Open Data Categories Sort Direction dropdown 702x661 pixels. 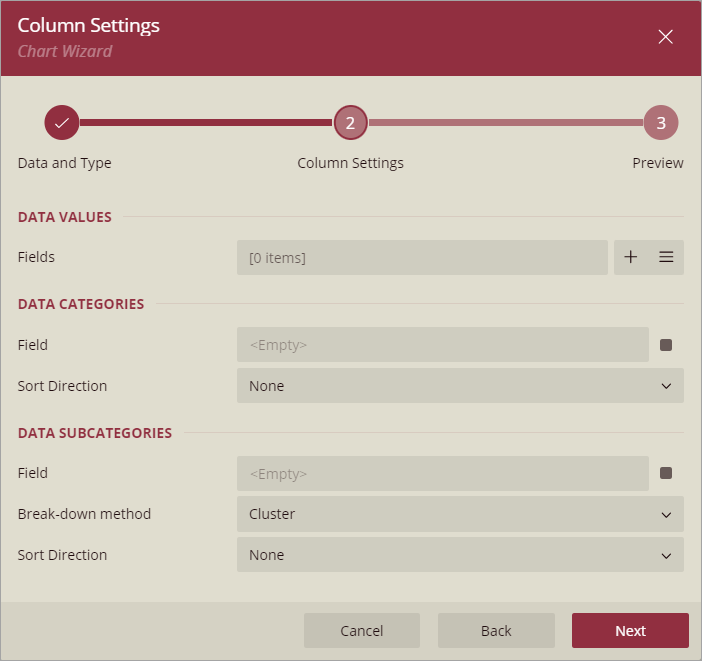pos(460,386)
